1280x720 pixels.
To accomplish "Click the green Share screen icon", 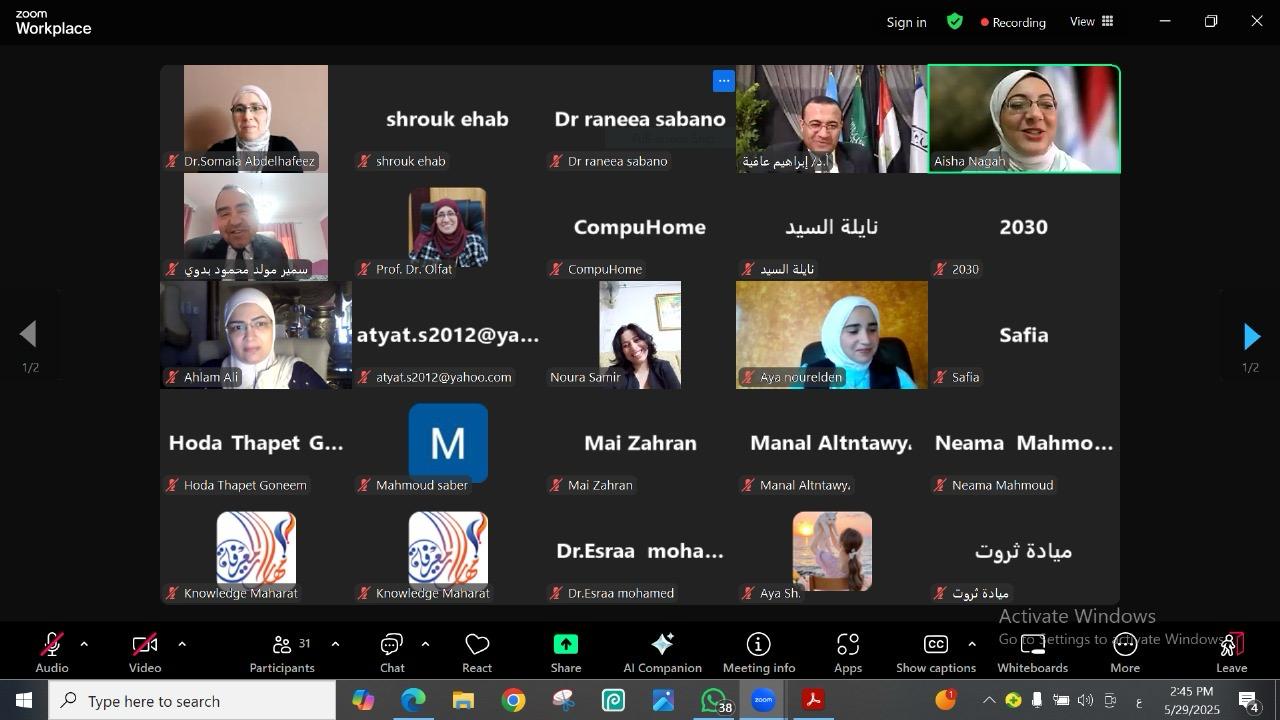I will (565, 645).
